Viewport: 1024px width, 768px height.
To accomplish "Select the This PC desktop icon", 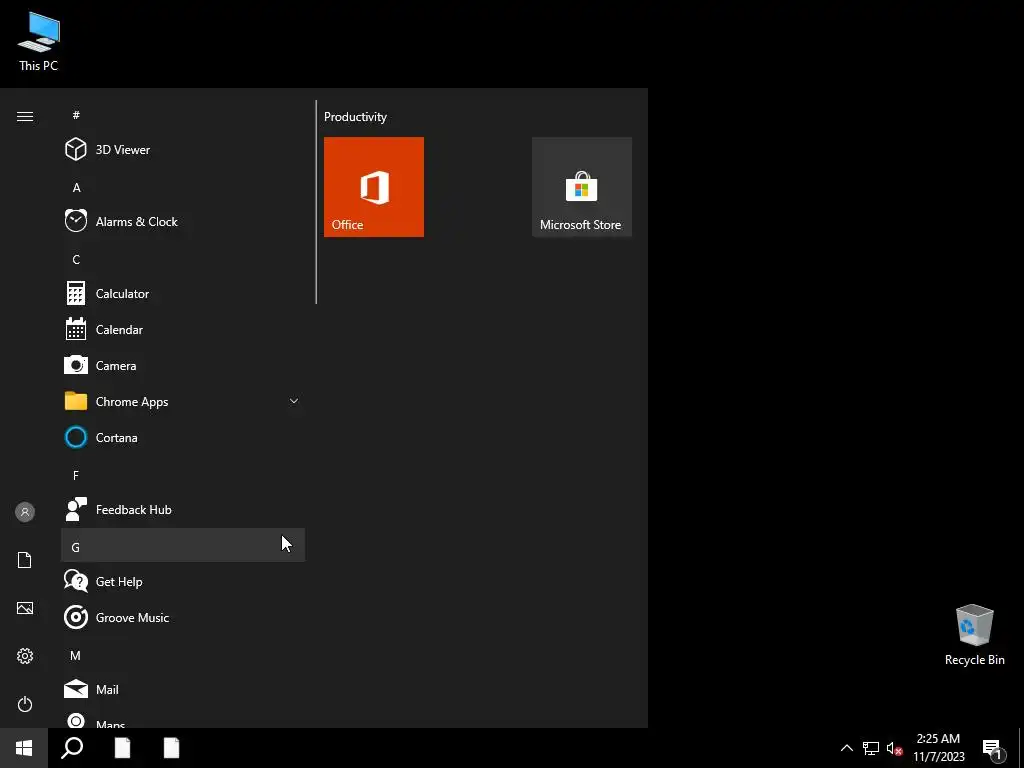I will [x=39, y=40].
